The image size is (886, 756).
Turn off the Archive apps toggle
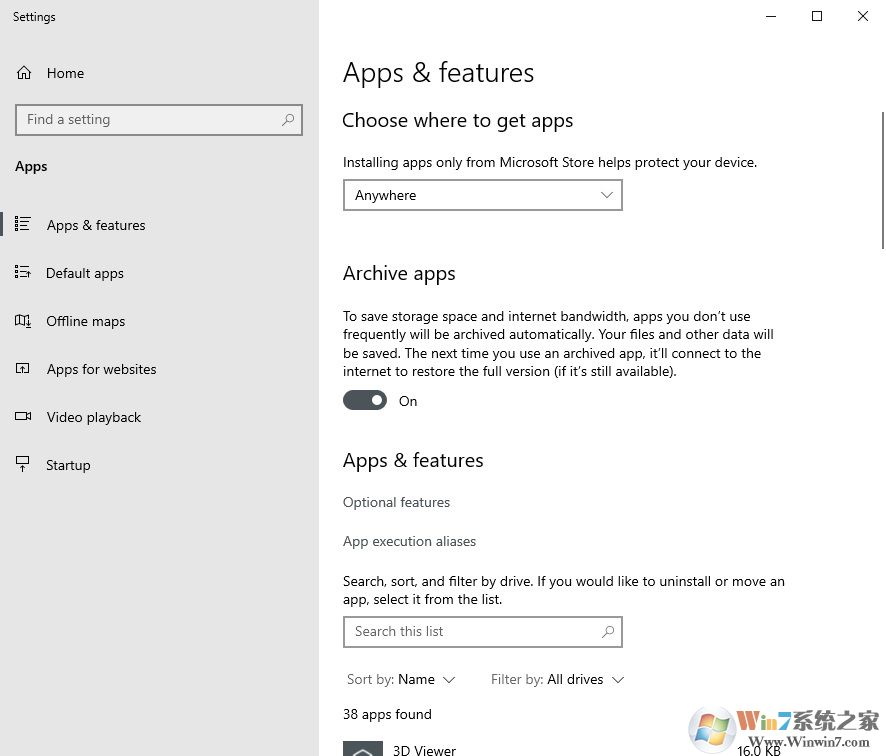click(x=365, y=401)
